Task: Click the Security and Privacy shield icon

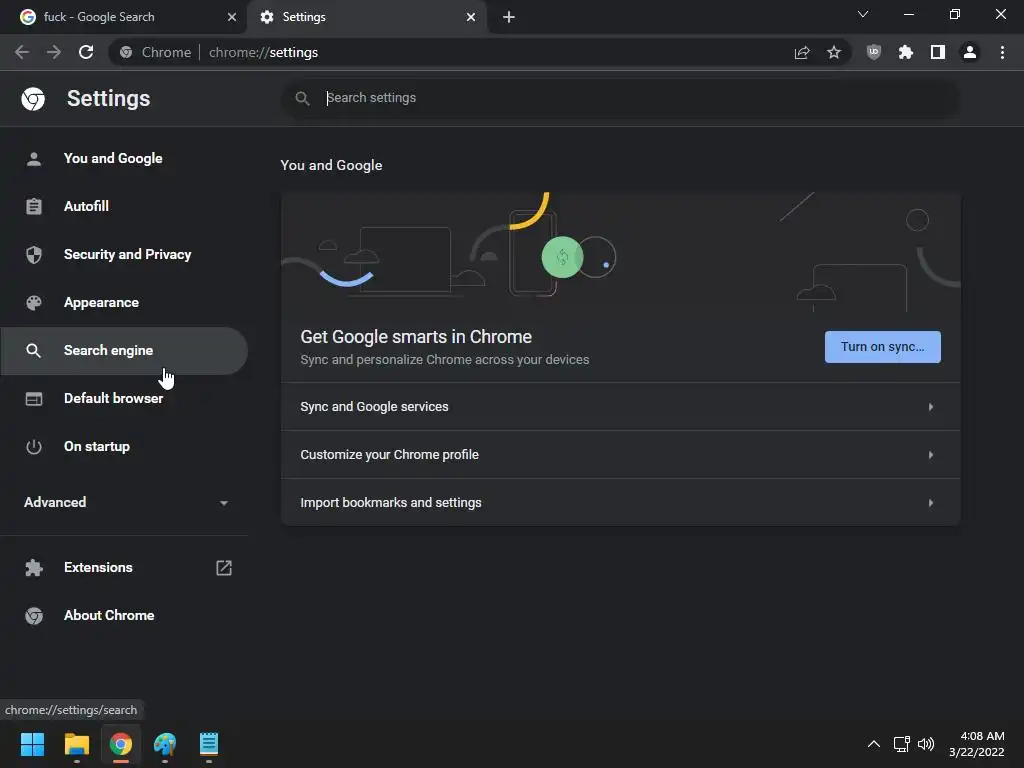Action: (34, 255)
